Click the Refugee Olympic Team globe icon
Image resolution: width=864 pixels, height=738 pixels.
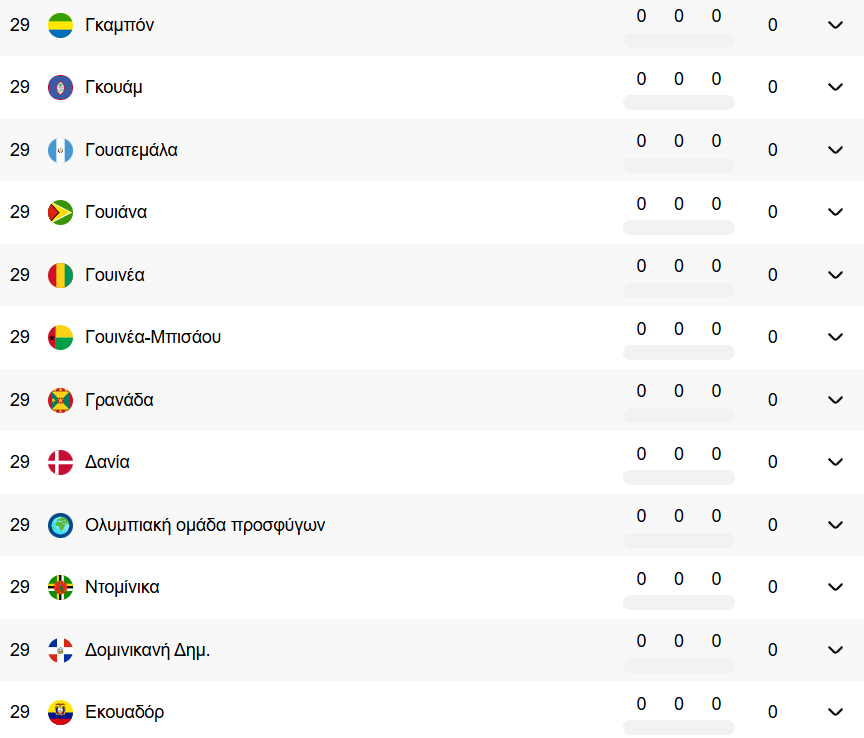pos(61,525)
